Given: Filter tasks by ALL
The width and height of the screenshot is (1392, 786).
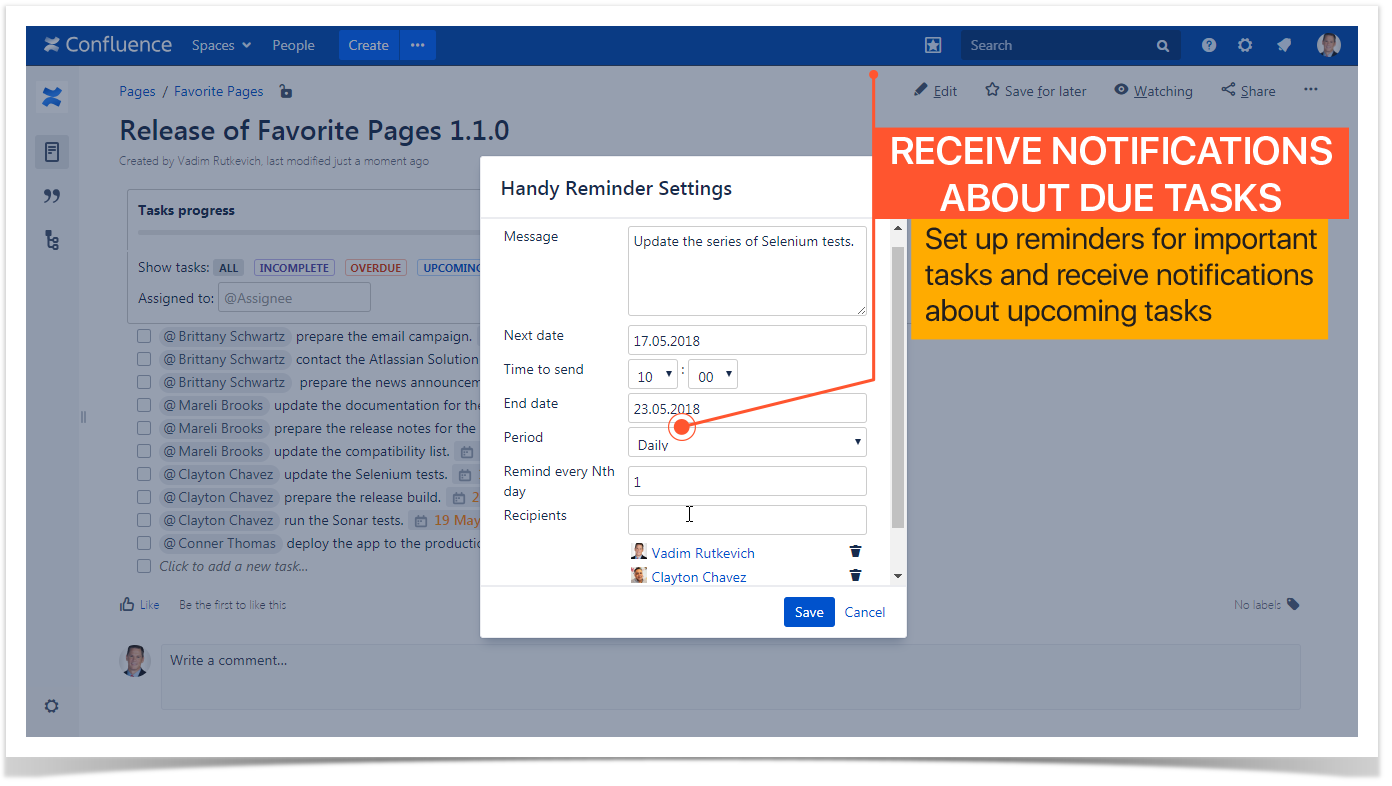Looking at the screenshot, I should 229,268.
